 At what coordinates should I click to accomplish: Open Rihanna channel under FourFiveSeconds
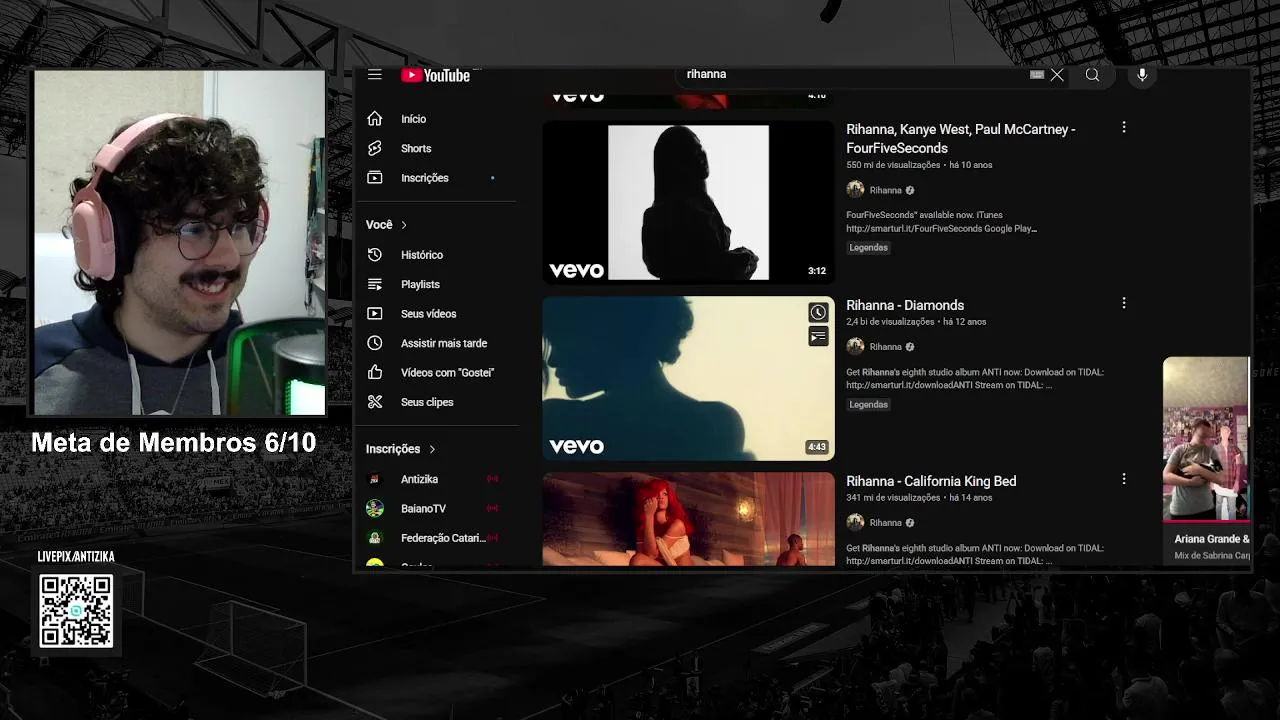885,190
